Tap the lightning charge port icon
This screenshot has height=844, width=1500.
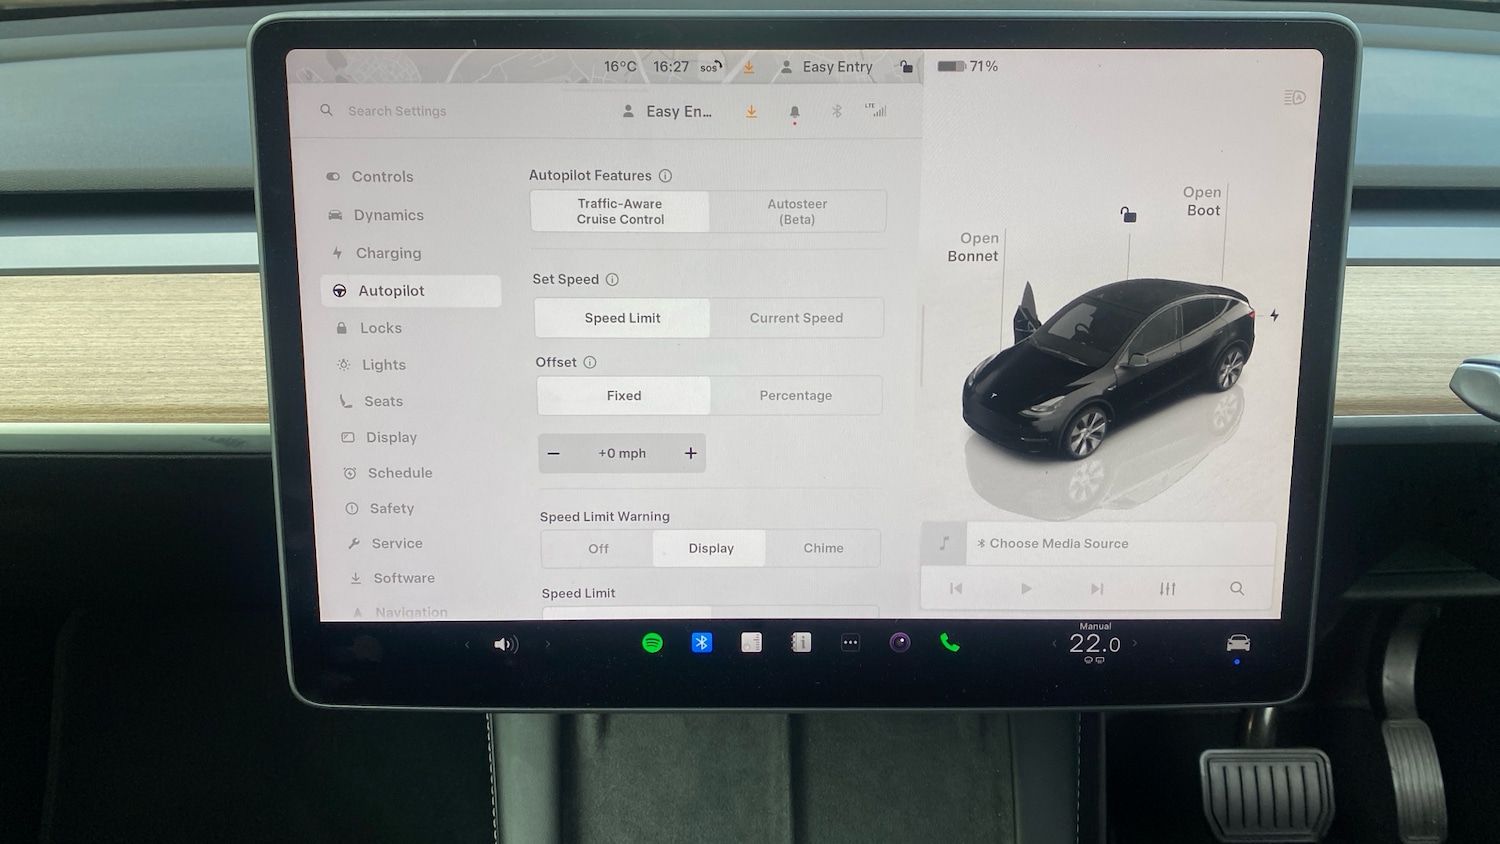(x=1274, y=316)
